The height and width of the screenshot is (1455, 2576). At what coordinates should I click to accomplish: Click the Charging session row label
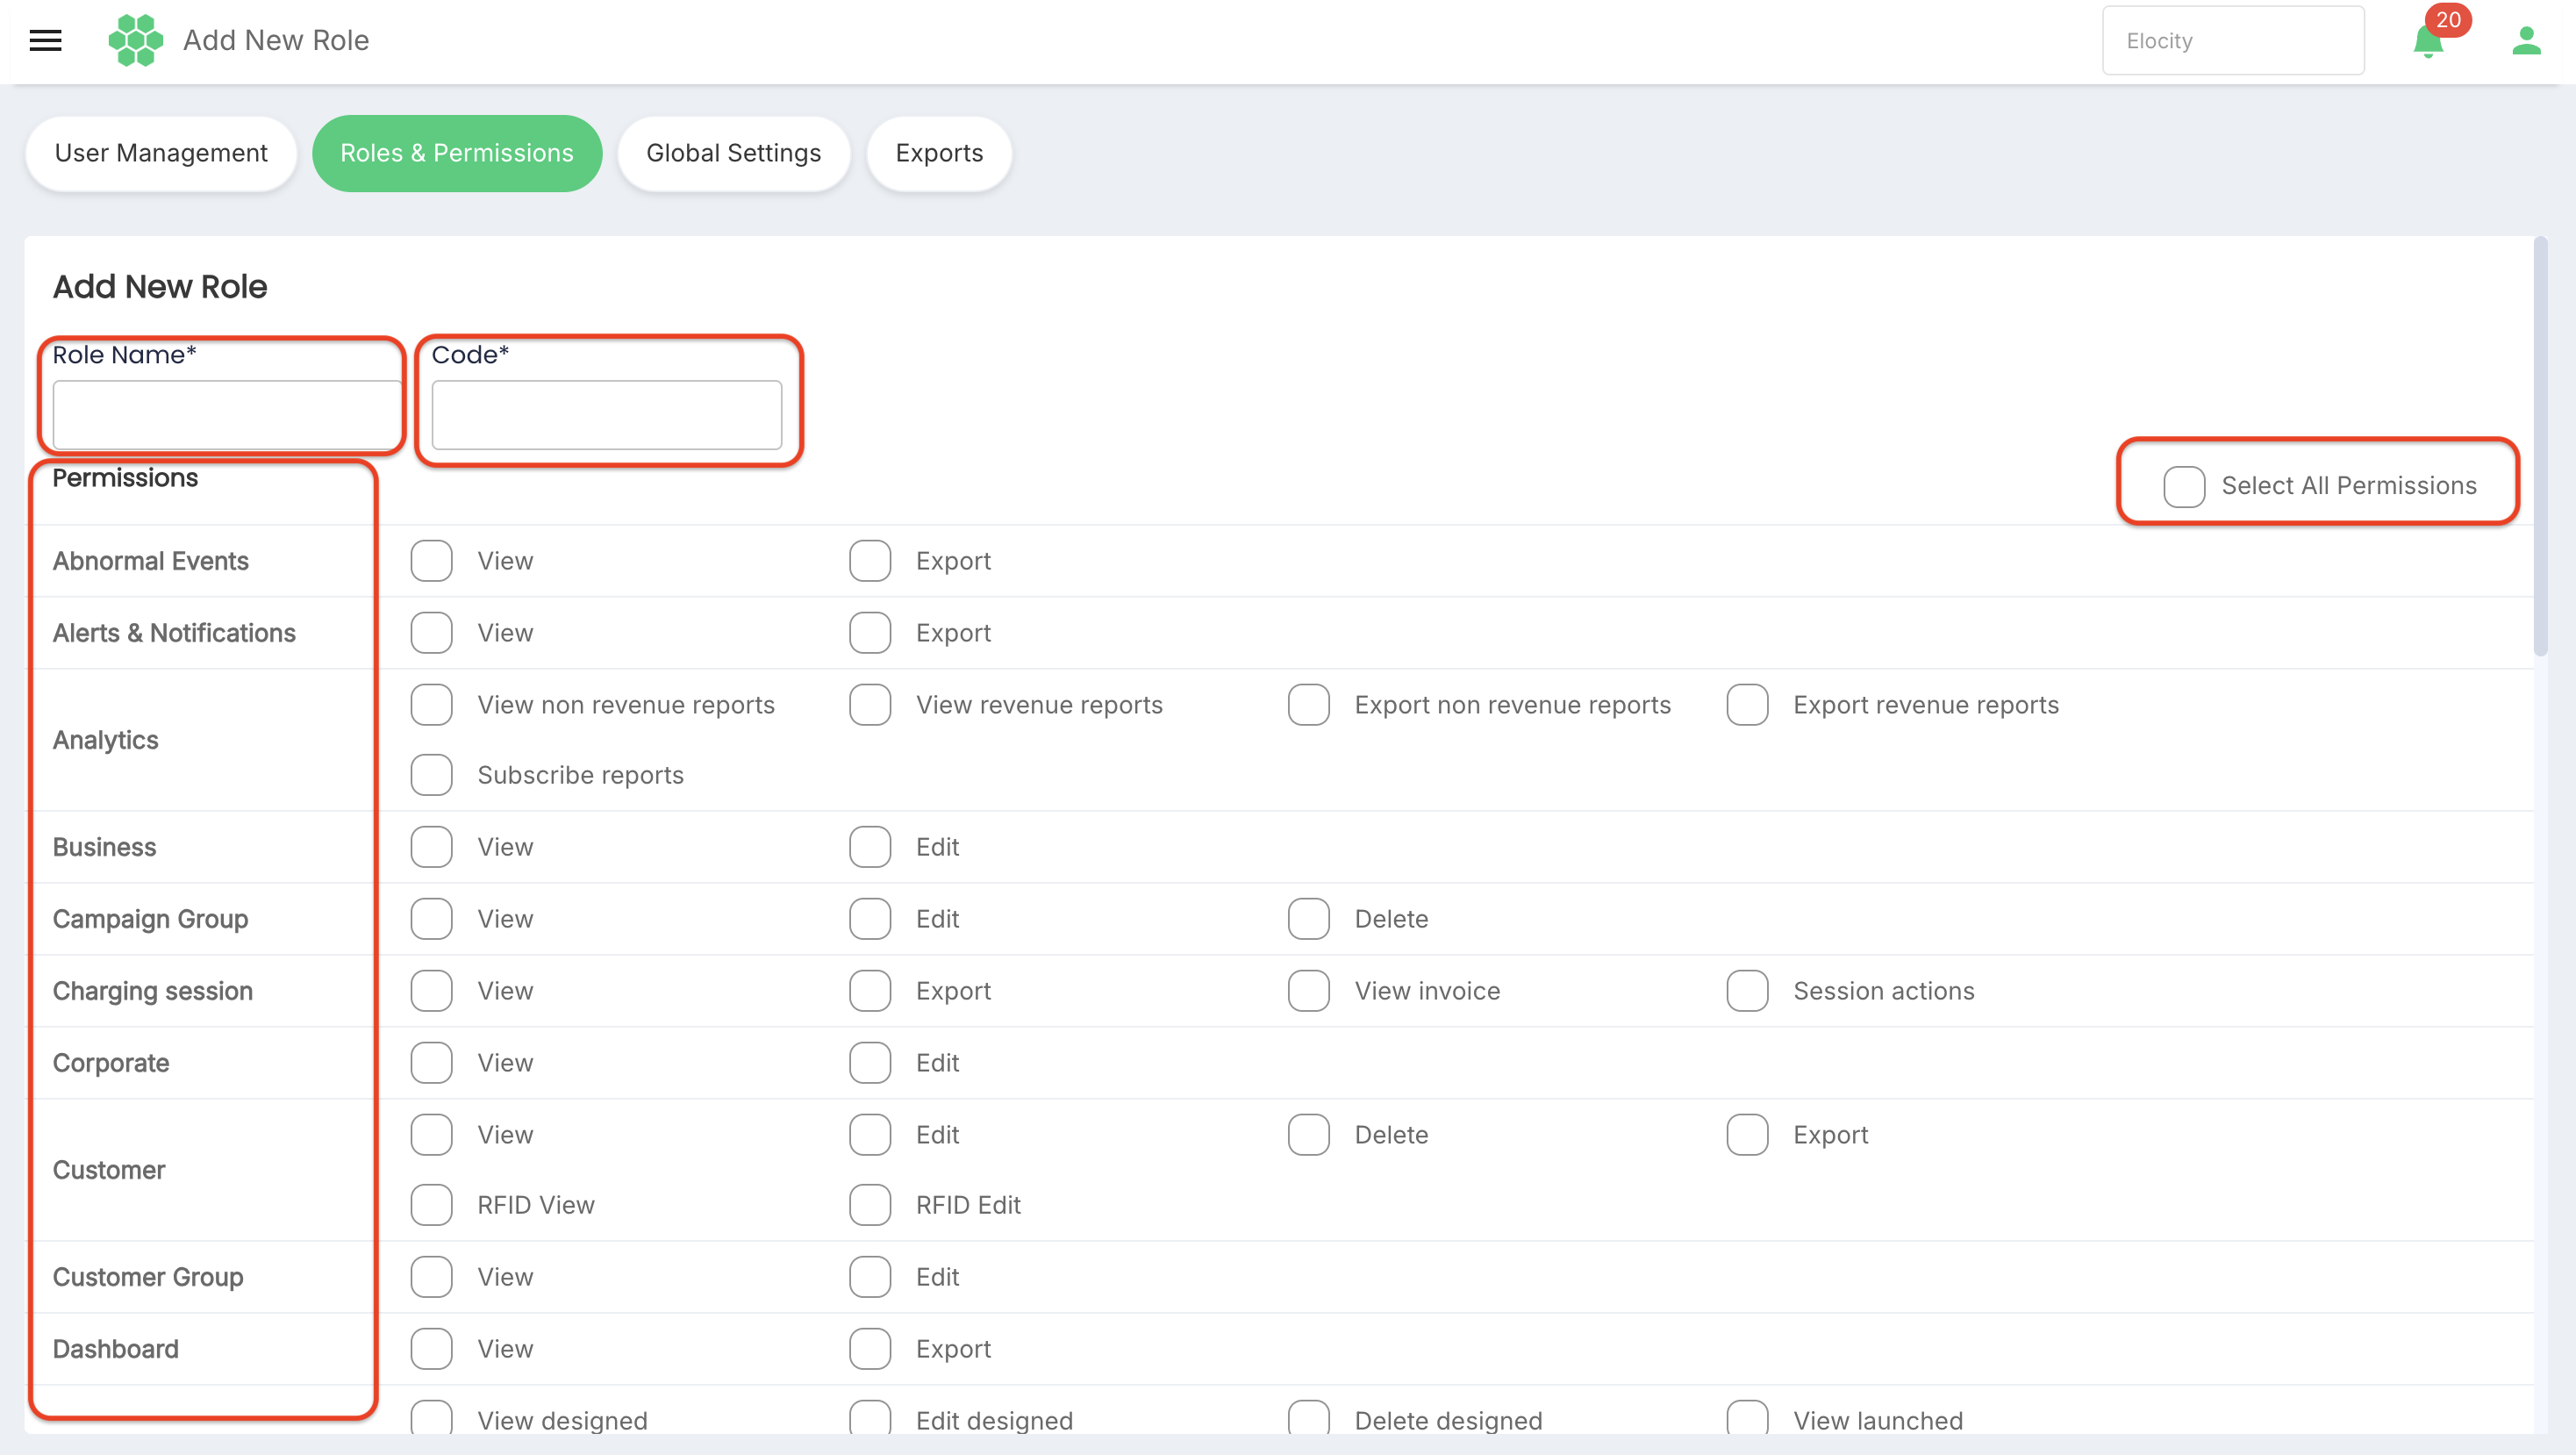click(153, 991)
